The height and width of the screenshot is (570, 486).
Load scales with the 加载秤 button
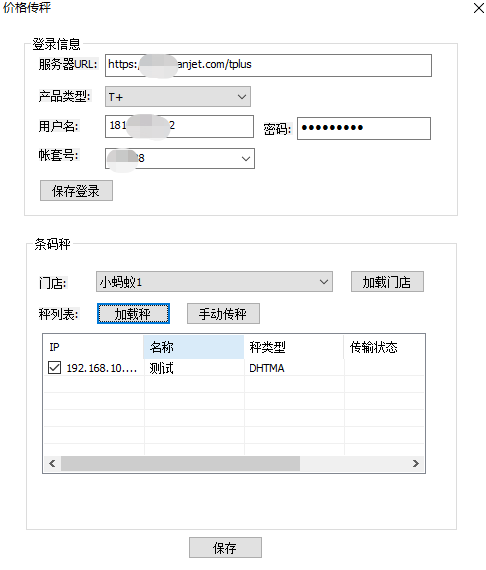click(x=133, y=314)
